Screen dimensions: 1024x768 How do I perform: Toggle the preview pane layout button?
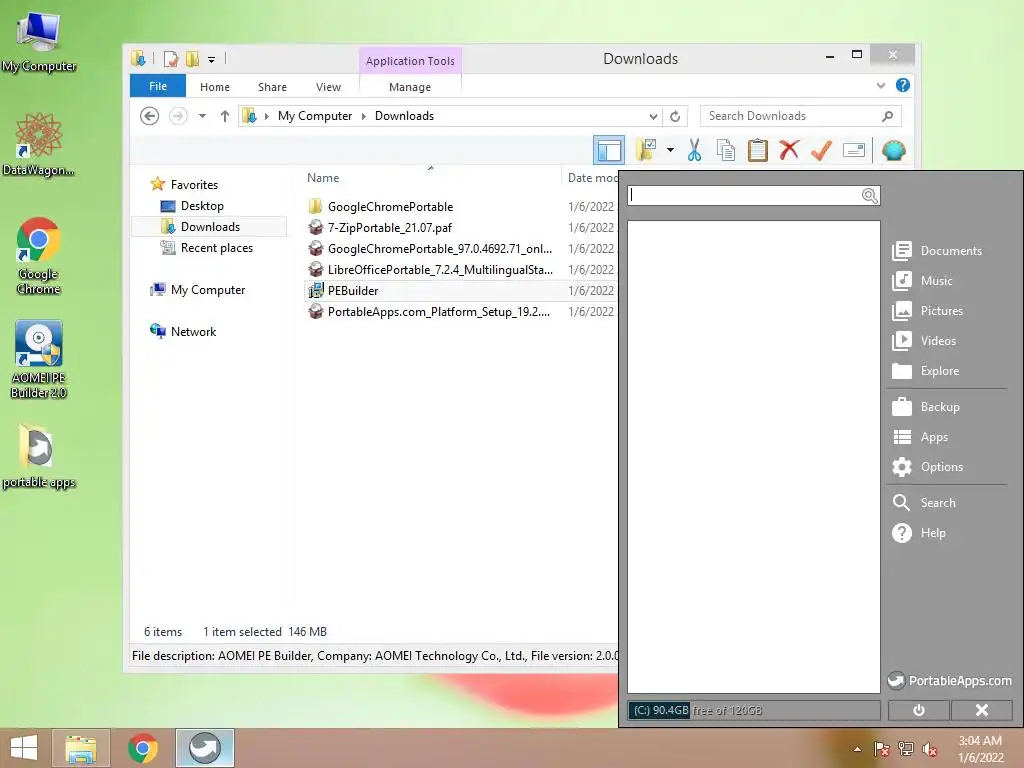(609, 150)
